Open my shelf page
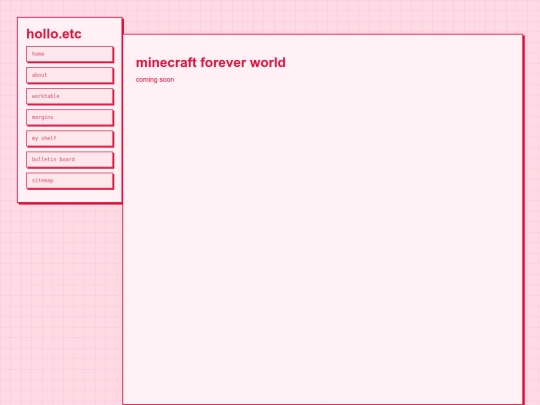Viewport: 540px width, 405px height. 70,138
